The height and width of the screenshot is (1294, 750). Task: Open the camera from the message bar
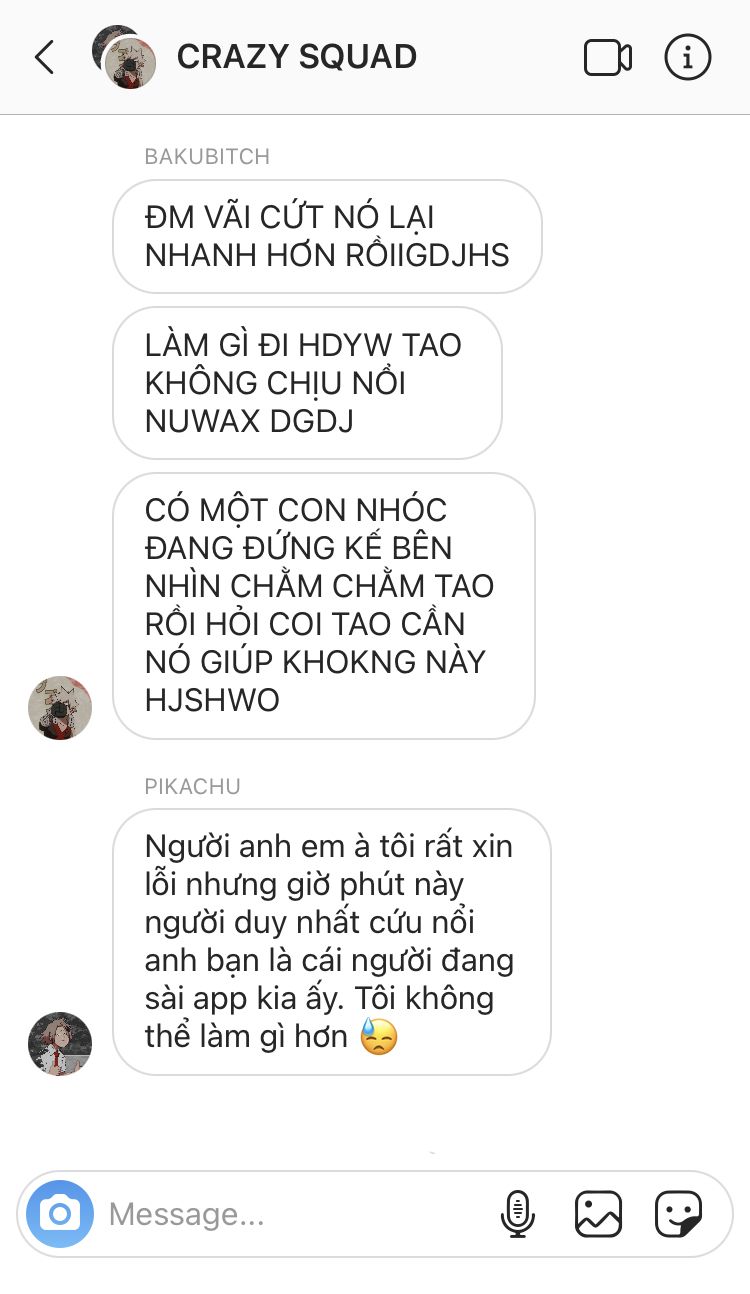60,1214
